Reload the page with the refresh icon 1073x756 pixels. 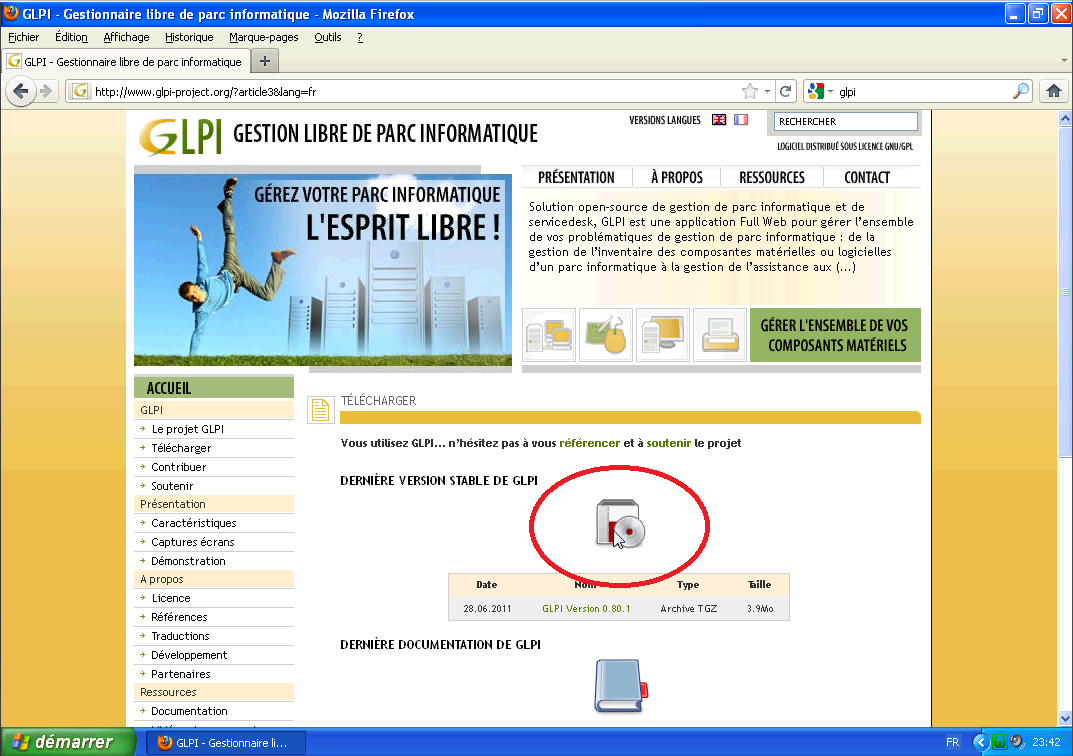(786, 91)
